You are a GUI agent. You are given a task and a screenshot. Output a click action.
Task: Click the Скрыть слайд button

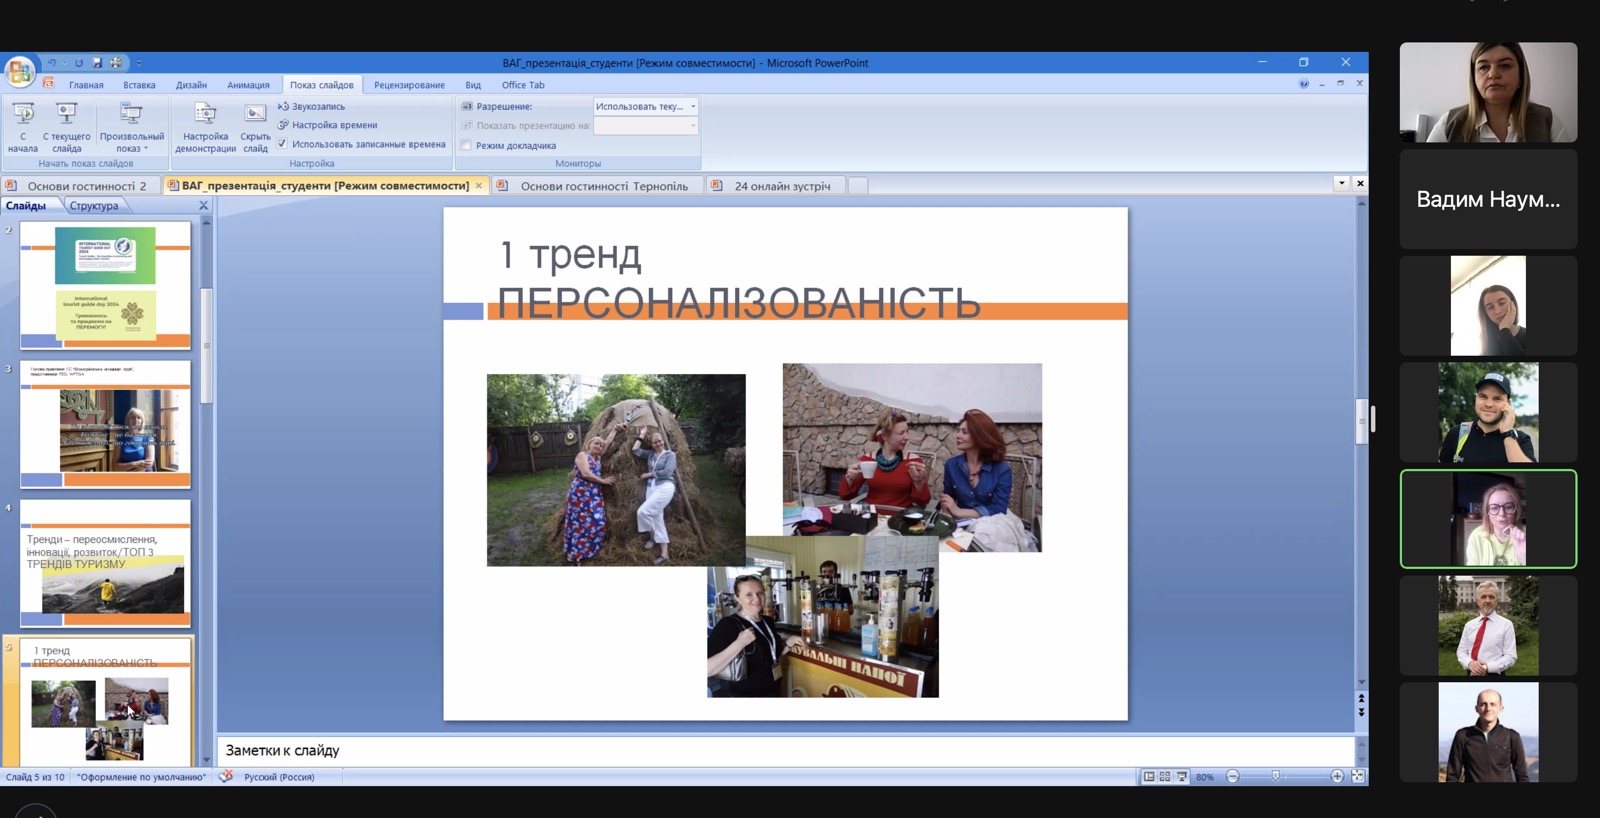(255, 127)
